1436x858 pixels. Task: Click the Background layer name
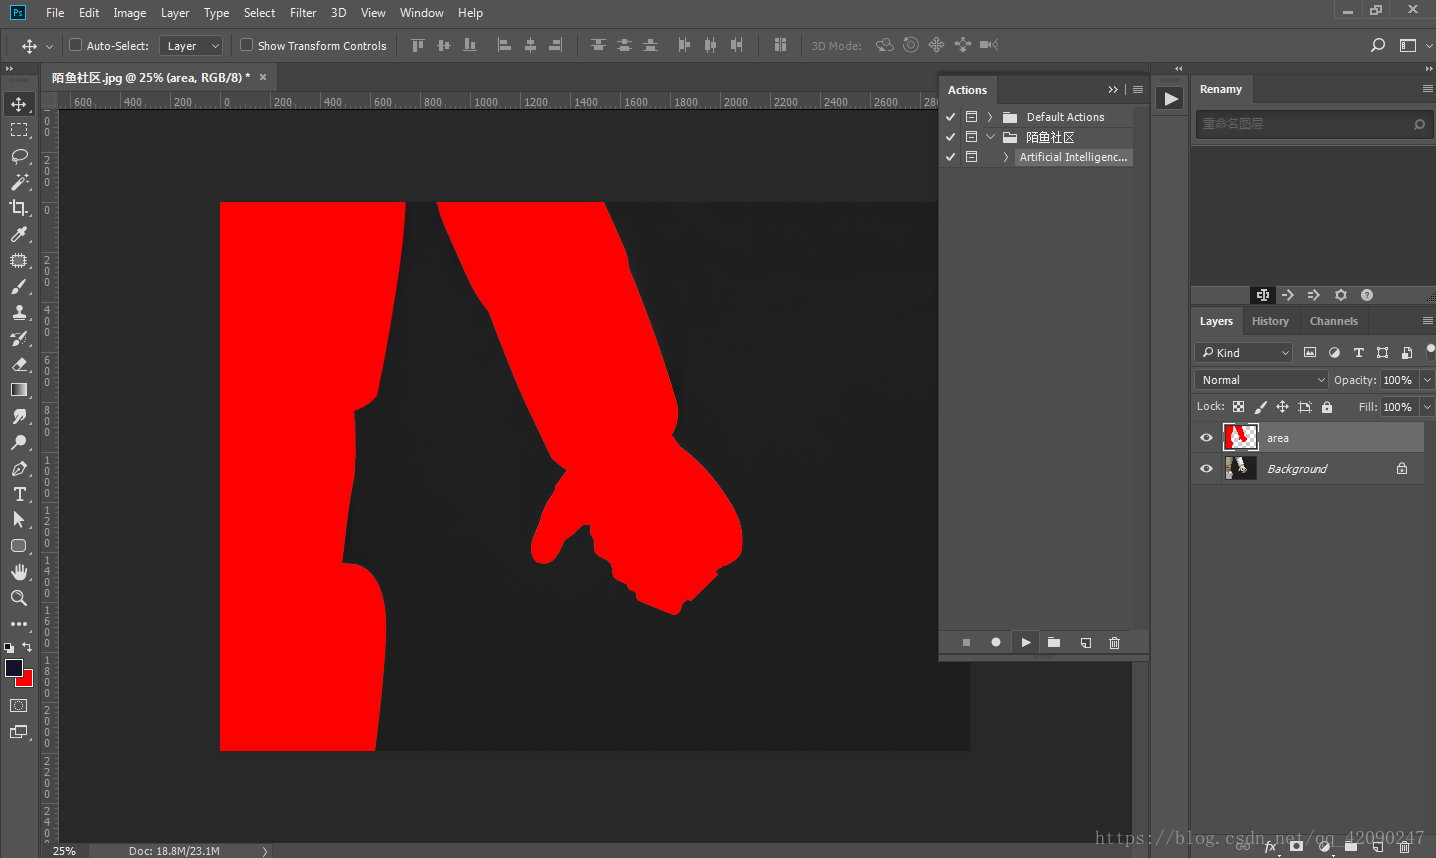click(1297, 469)
